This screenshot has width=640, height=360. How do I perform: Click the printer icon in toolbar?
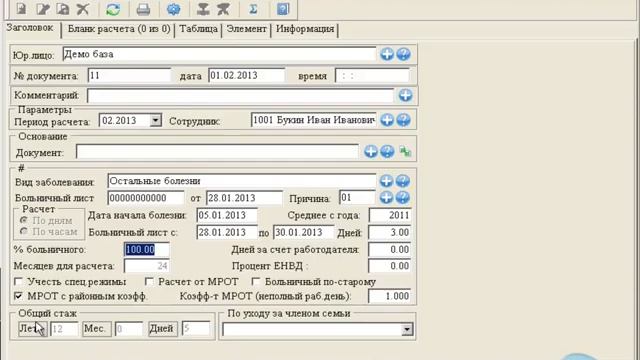(x=143, y=9)
